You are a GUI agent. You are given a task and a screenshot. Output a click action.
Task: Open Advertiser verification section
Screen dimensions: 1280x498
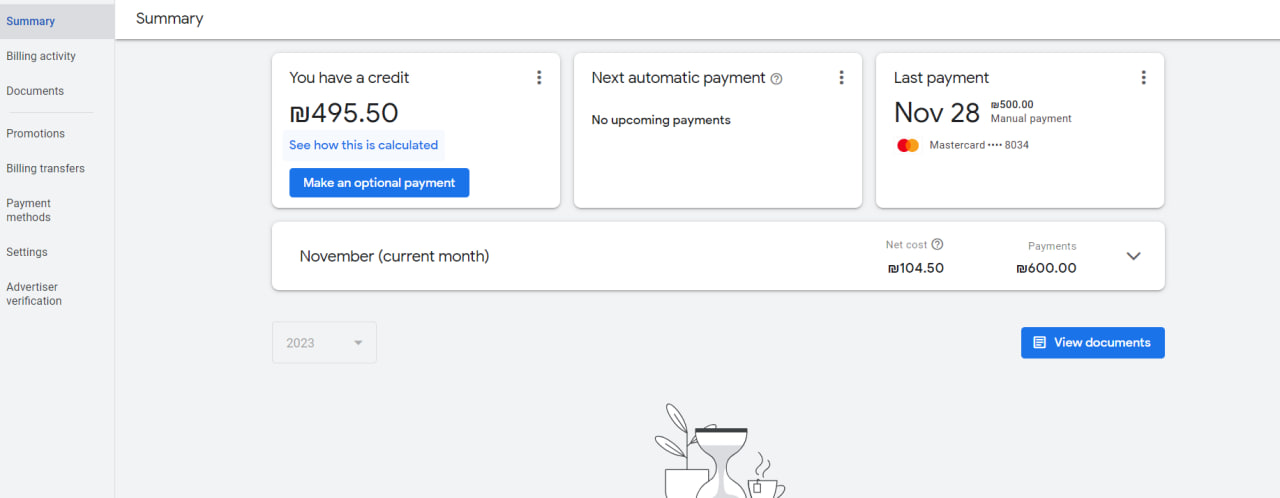click(34, 294)
